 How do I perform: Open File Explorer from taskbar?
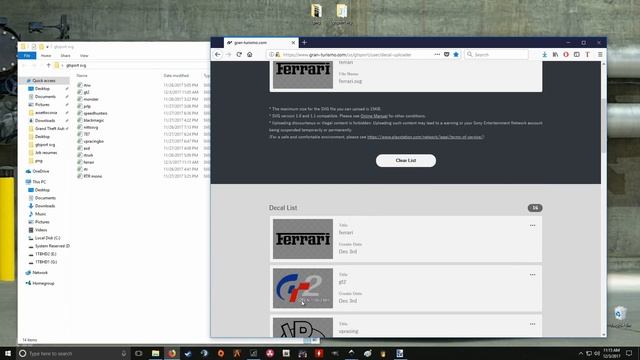click(x=156, y=353)
